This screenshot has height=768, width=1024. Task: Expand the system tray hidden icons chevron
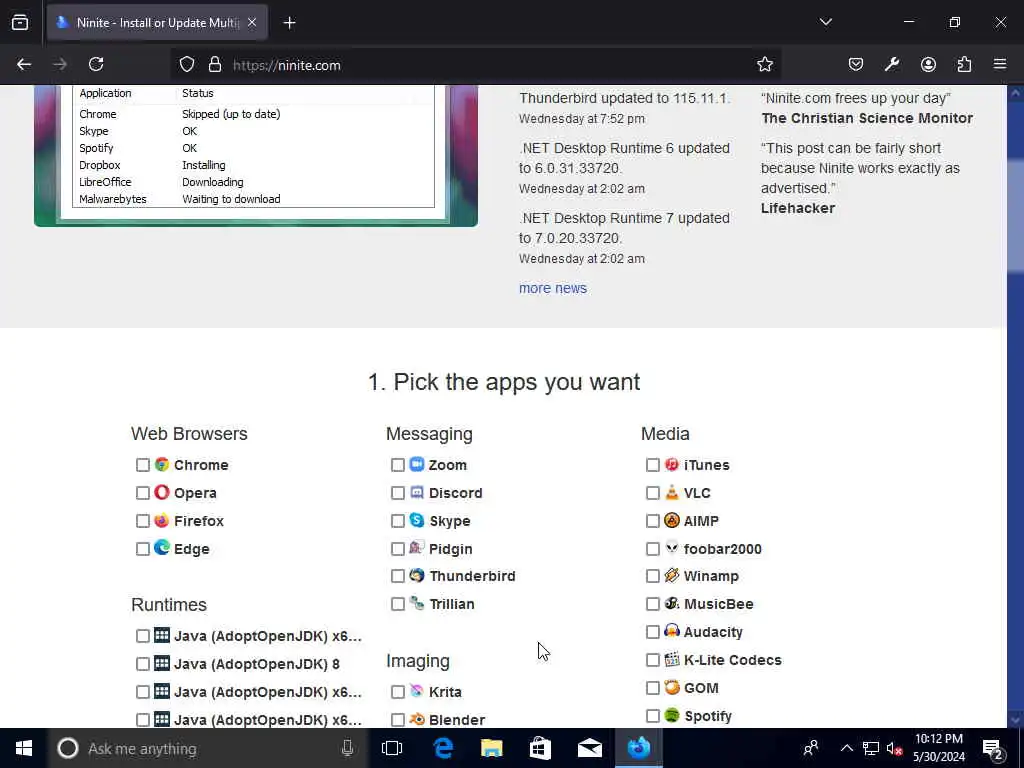[846, 748]
